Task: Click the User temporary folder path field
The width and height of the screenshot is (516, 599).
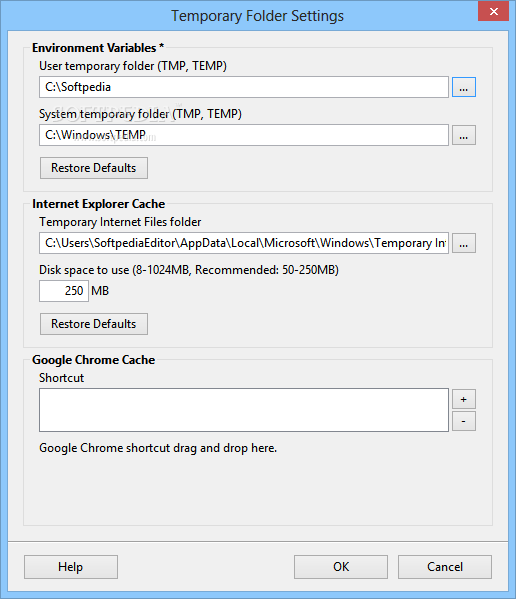Action: [x=244, y=87]
